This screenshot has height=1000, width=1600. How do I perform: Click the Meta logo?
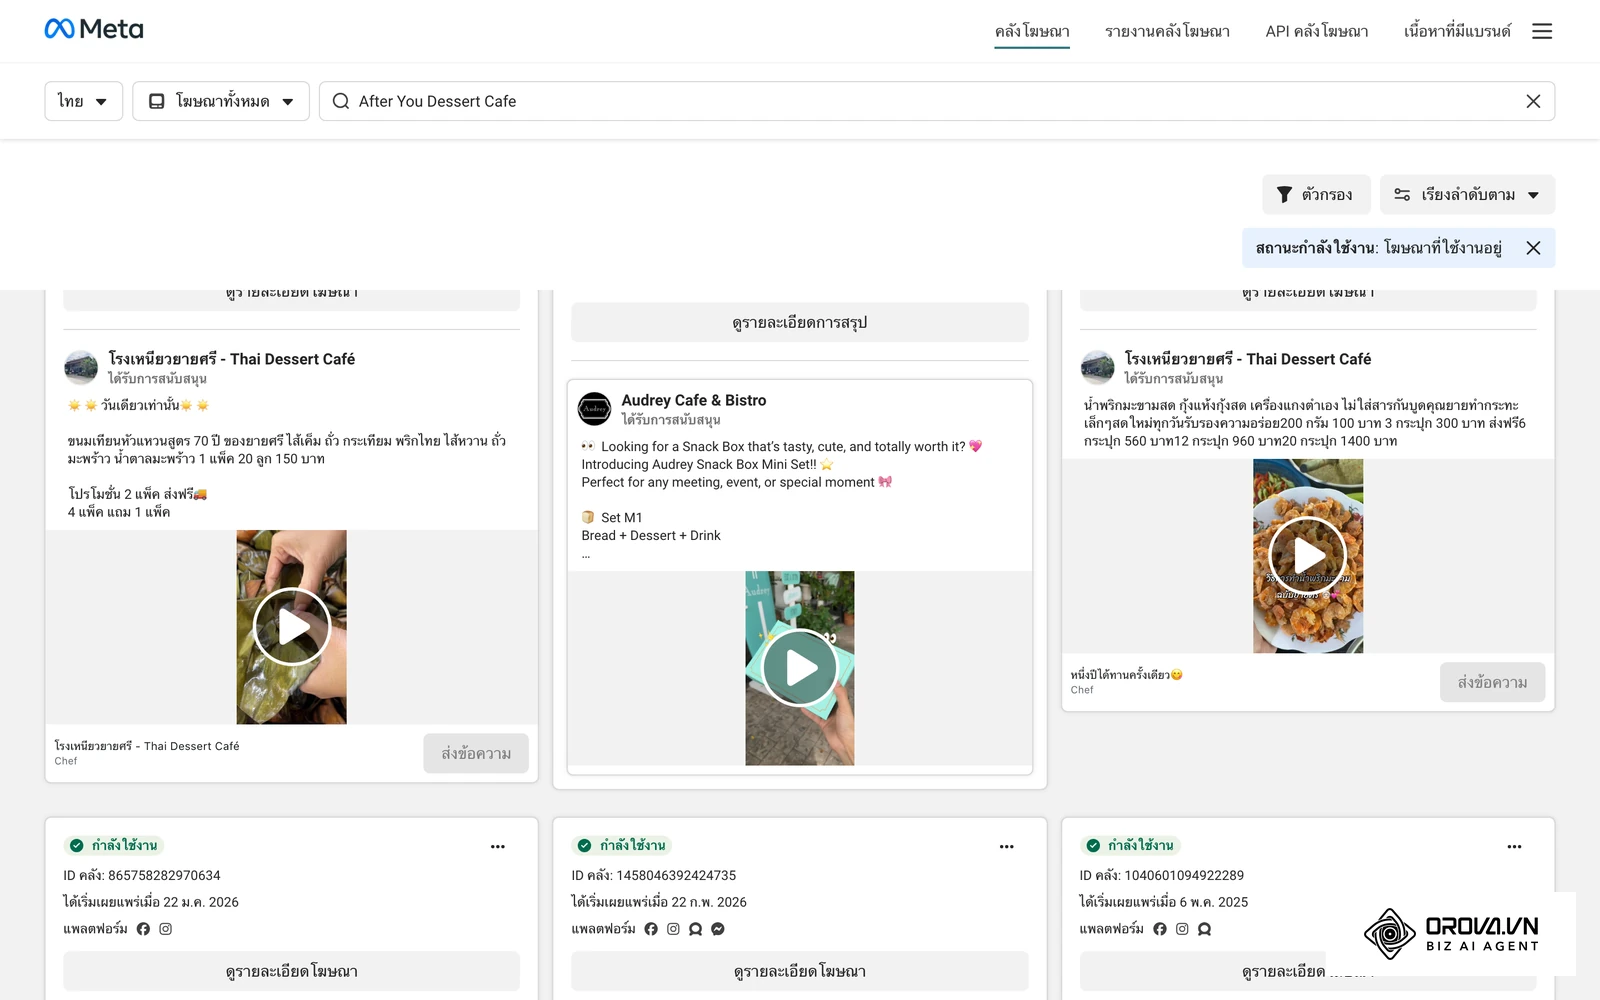(x=94, y=29)
